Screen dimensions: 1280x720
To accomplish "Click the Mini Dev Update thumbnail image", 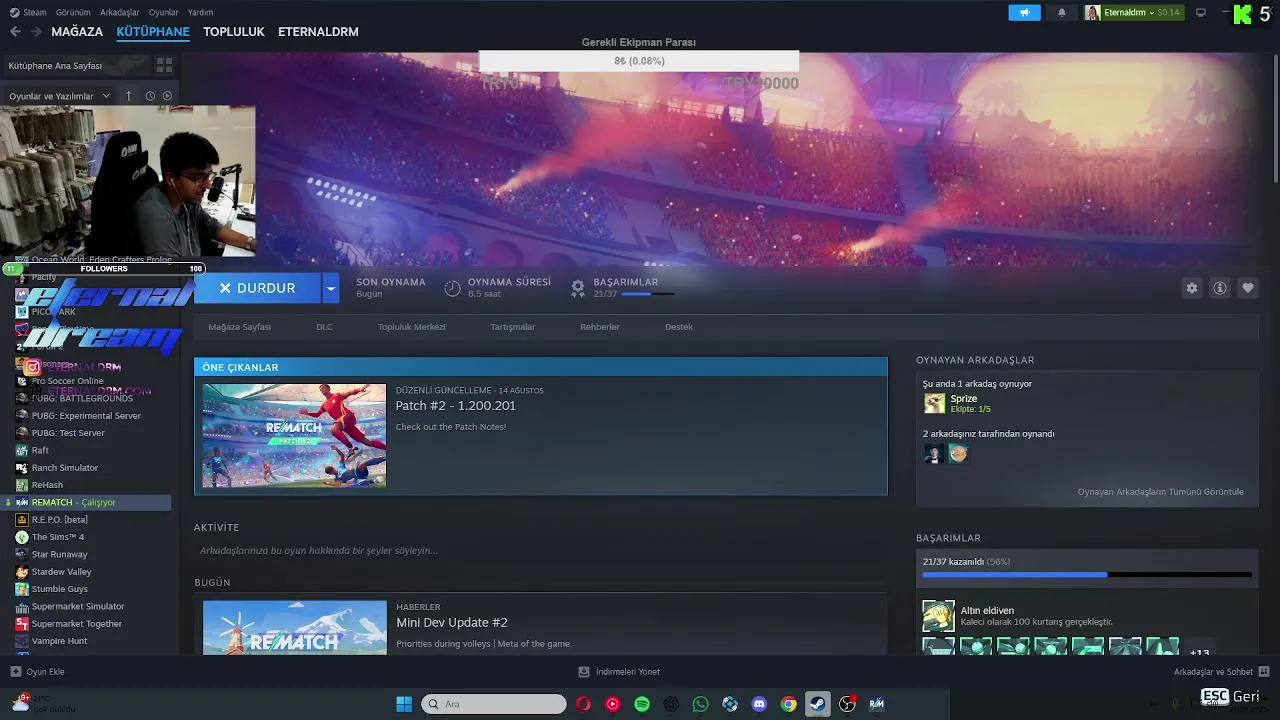I will [x=294, y=628].
